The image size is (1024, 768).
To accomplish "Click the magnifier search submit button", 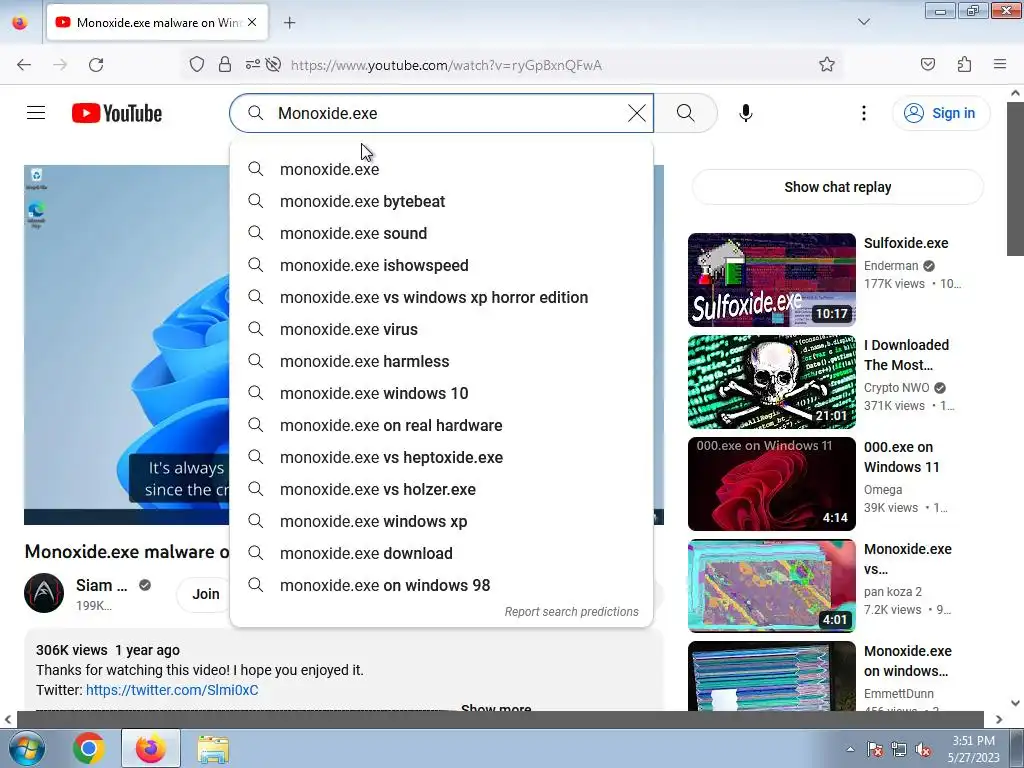I will click(685, 113).
